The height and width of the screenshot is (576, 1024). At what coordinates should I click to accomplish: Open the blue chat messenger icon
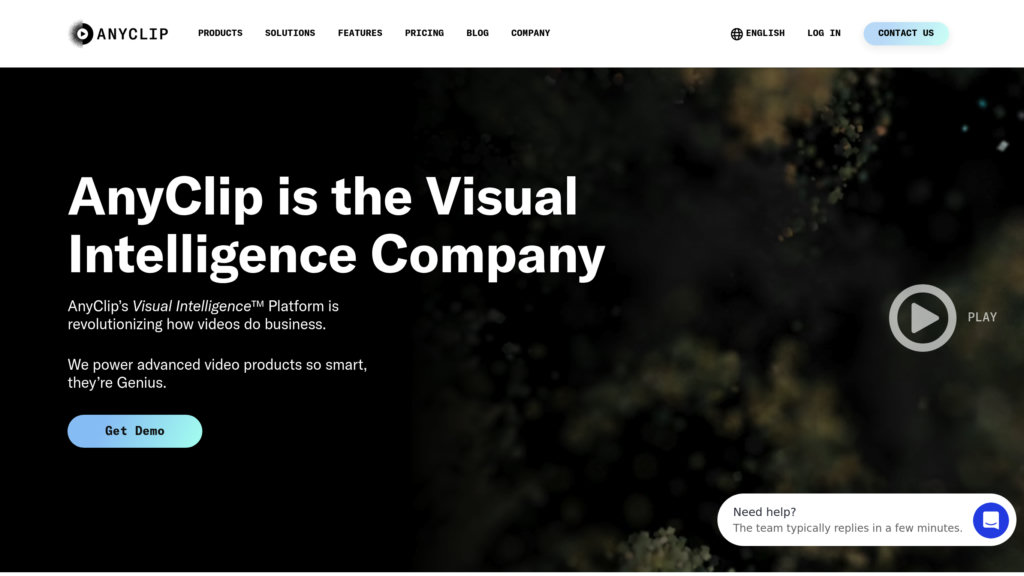pyautogui.click(x=991, y=520)
